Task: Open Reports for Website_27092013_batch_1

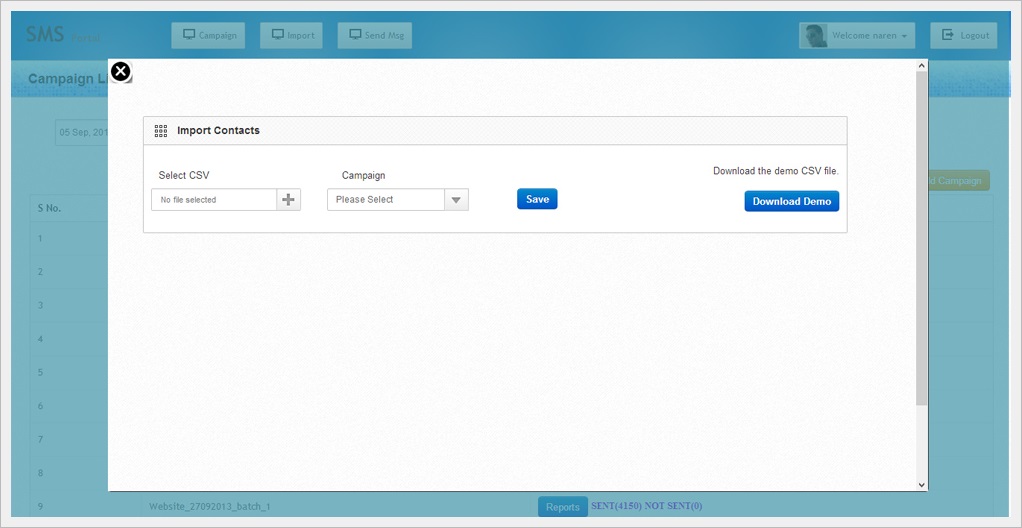Action: 562,507
